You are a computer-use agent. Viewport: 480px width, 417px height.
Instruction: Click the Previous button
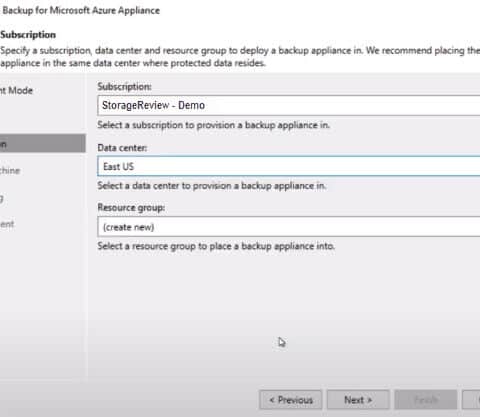click(x=291, y=400)
